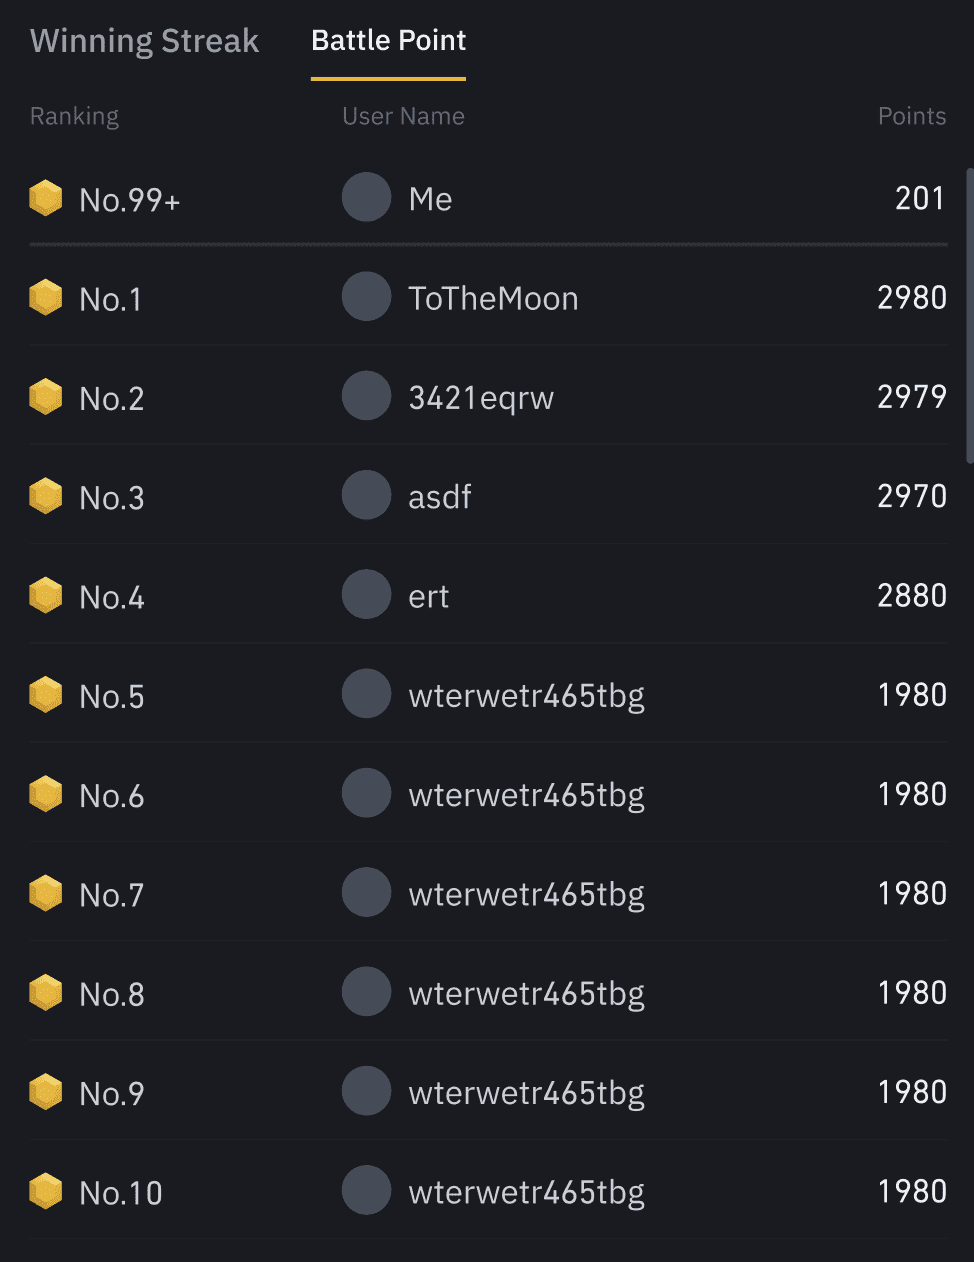Open the avatar next to 3421eqrw
This screenshot has width=974, height=1262.
366,396
